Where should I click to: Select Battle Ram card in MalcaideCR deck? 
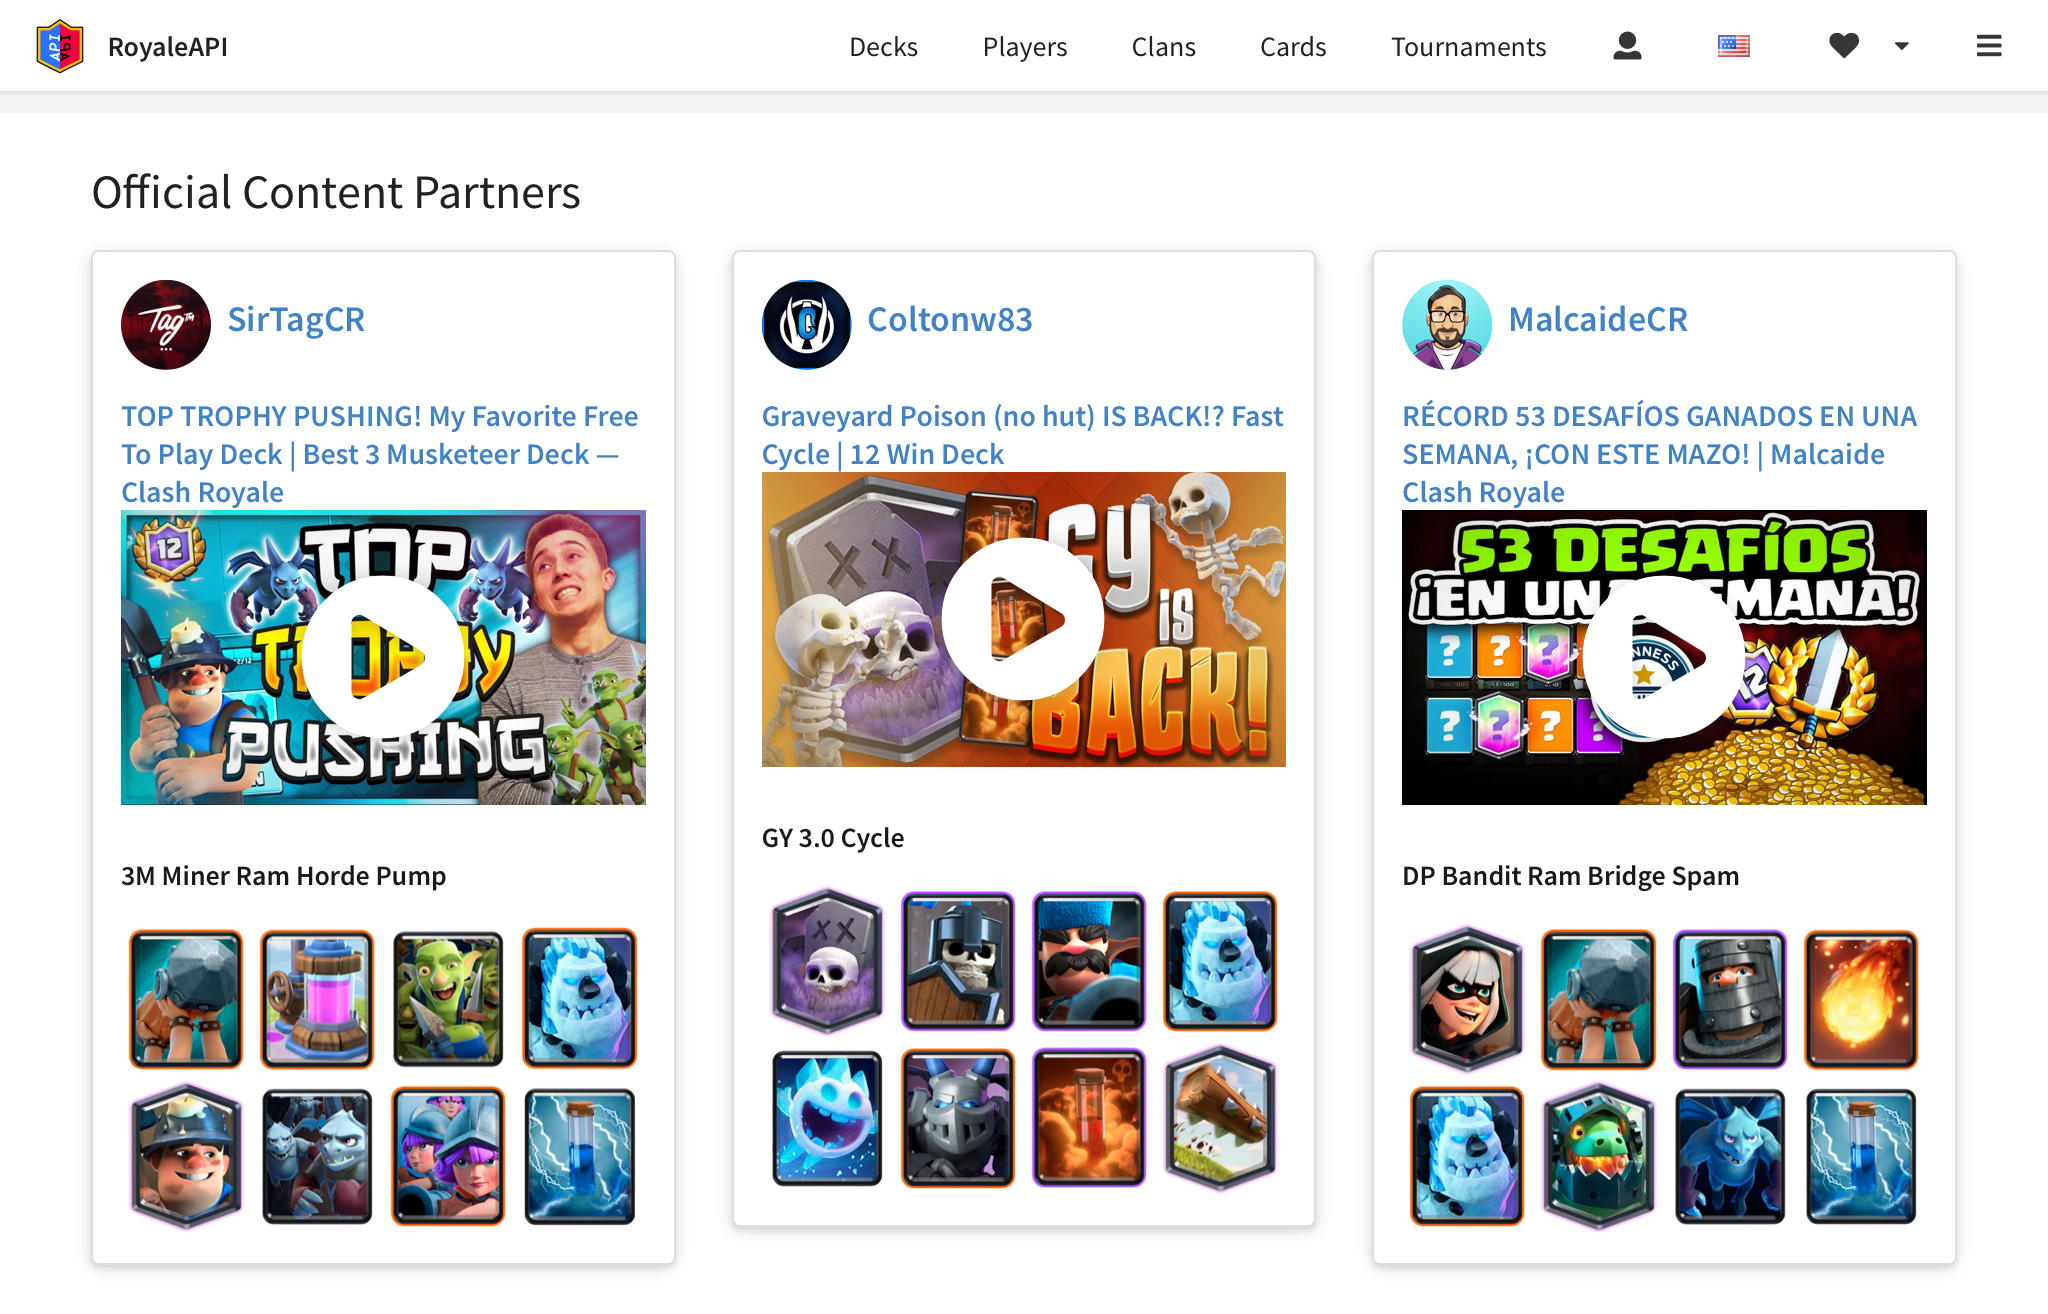[1598, 999]
